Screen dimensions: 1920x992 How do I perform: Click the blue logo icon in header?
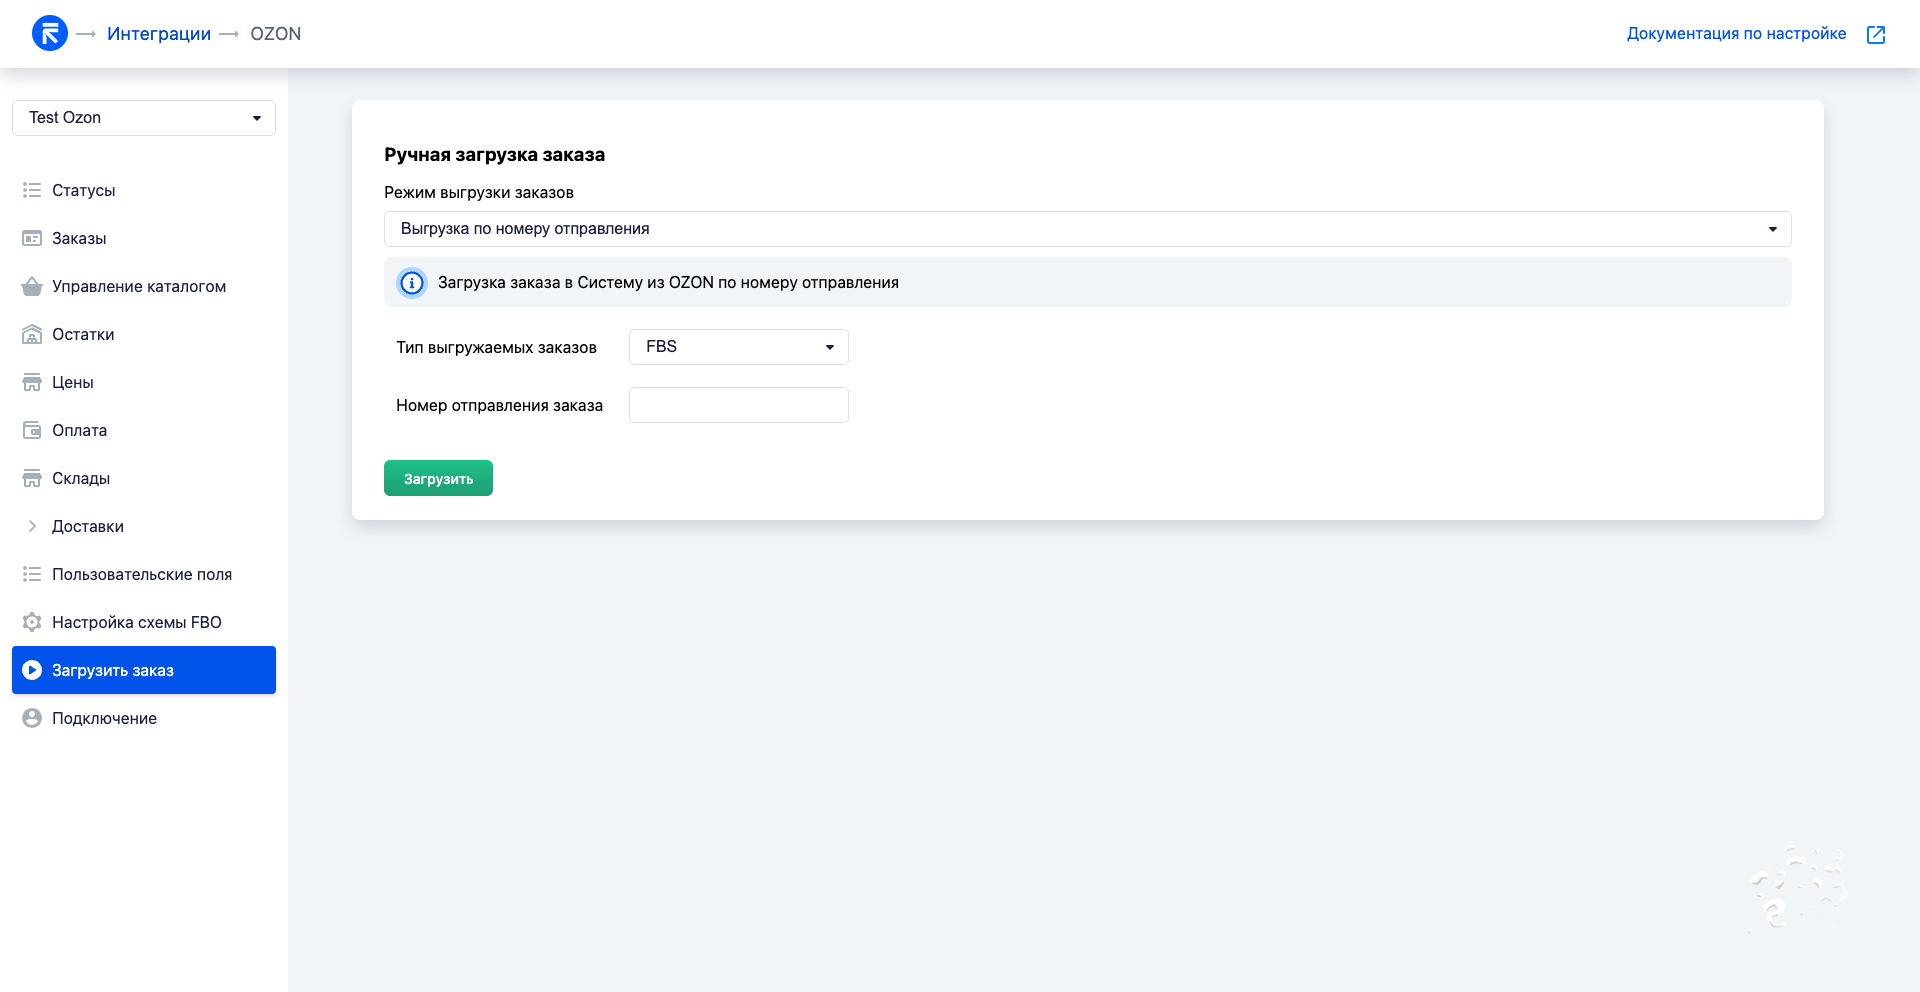point(49,34)
